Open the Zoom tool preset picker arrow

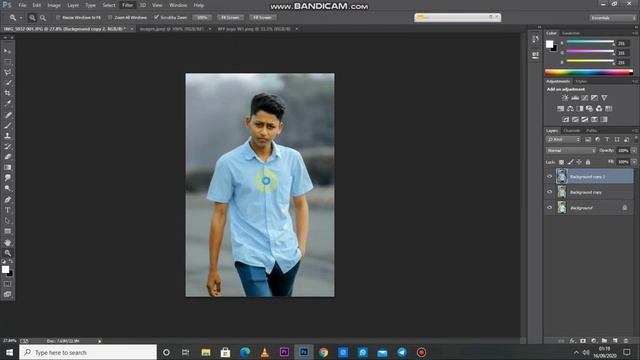click(21, 18)
